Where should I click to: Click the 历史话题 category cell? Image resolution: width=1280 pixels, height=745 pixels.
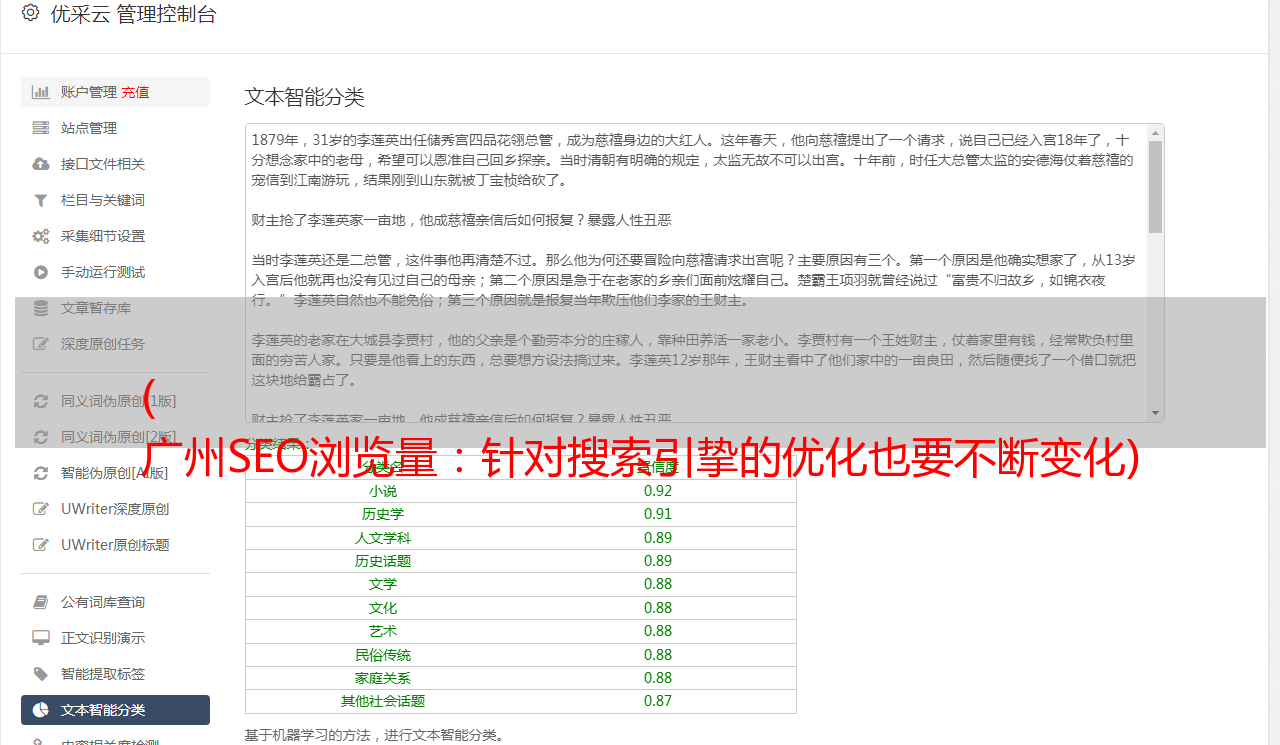pyautogui.click(x=383, y=561)
